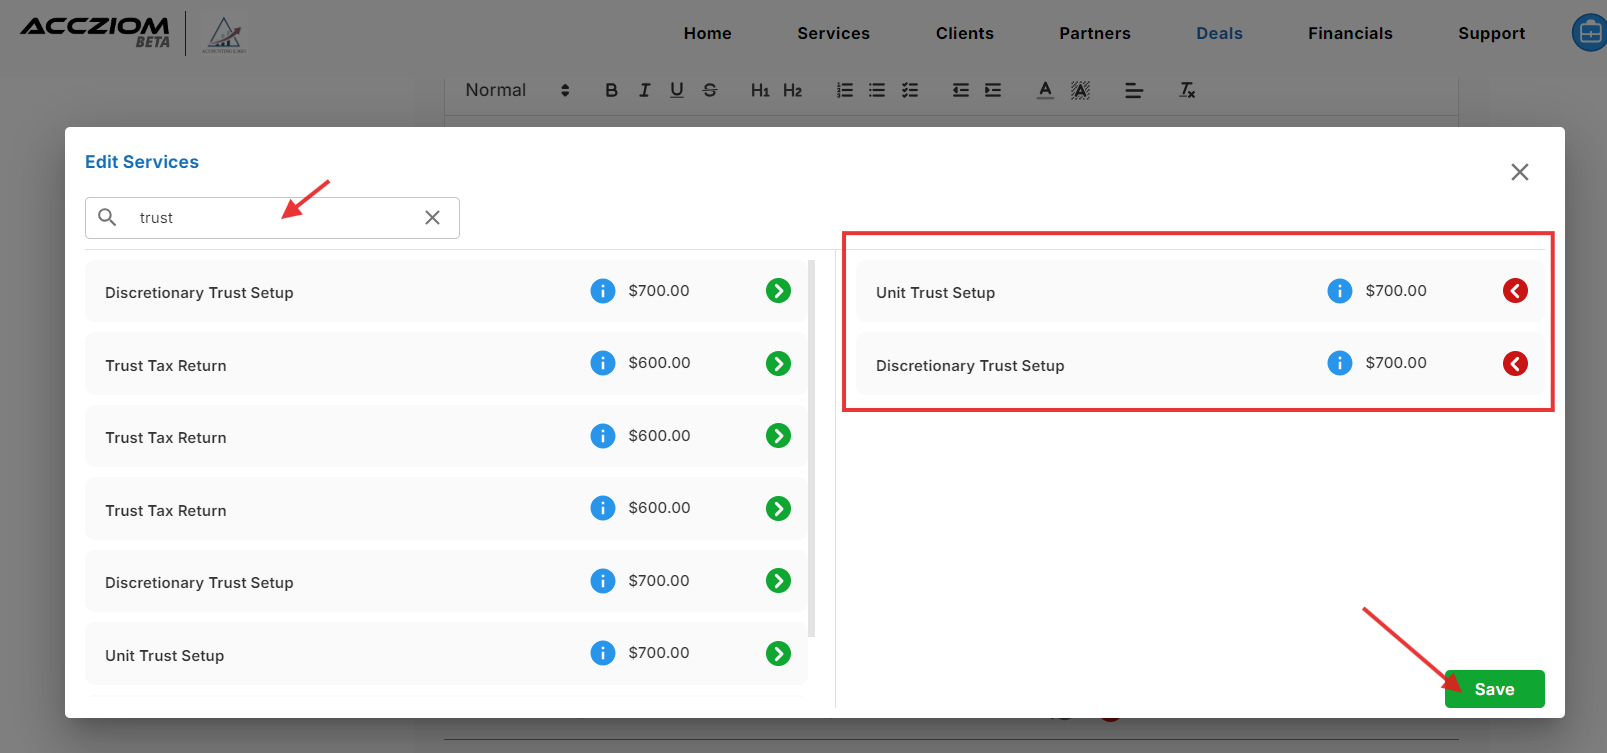This screenshot has width=1607, height=753.
Task: Click the Acczoim Beta logo
Action: (x=96, y=31)
